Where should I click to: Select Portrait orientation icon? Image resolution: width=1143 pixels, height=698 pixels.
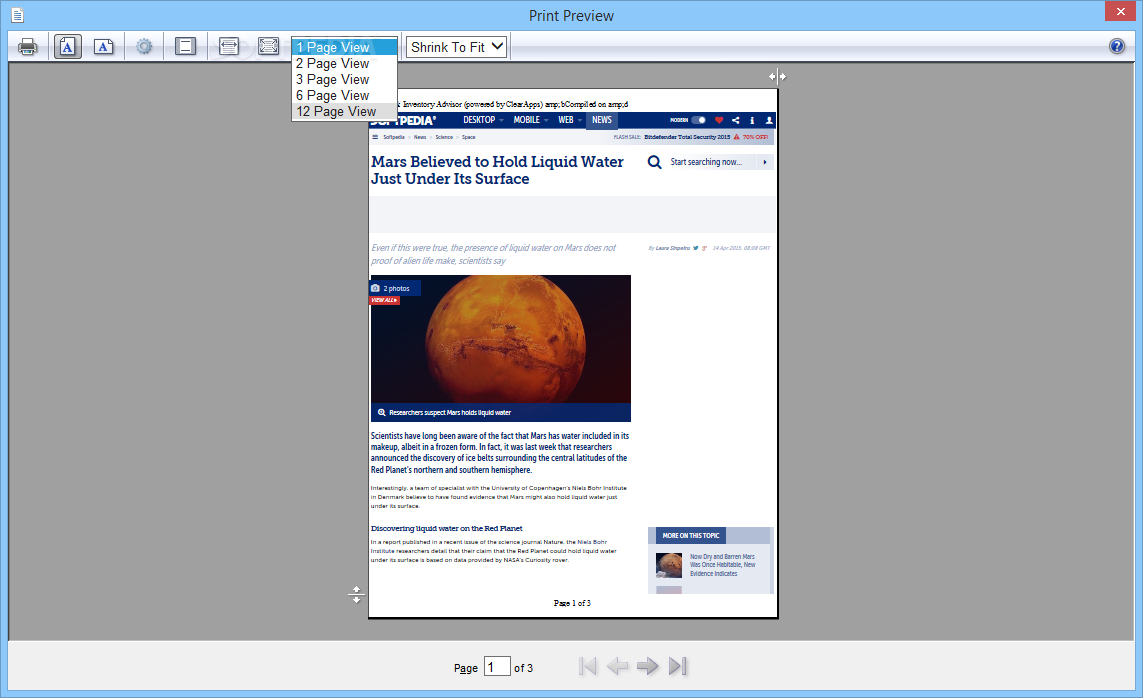pyautogui.click(x=67, y=47)
